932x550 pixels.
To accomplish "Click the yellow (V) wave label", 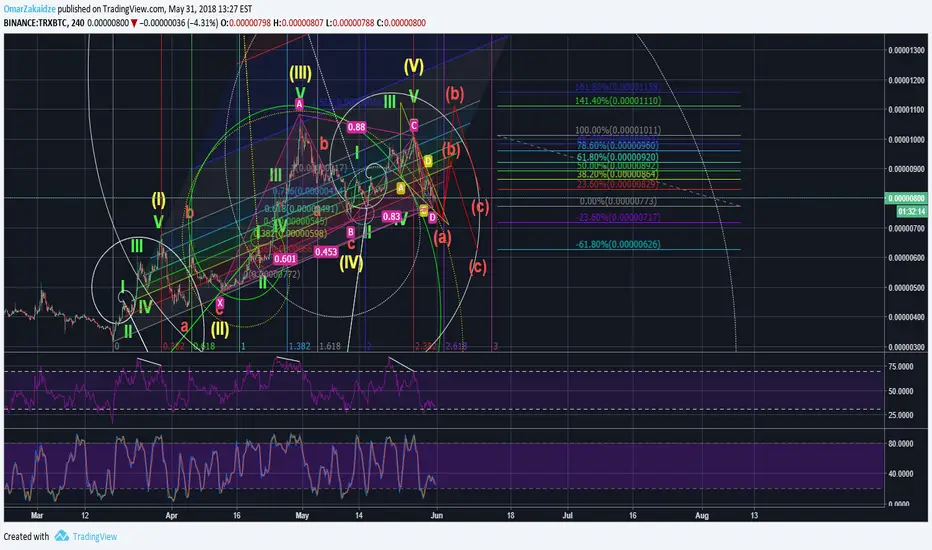I will click(x=414, y=66).
